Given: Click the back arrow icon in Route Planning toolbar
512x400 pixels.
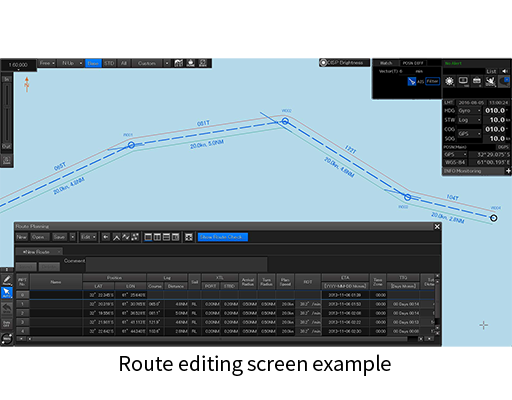Looking at the screenshot, I should [x=106, y=237].
